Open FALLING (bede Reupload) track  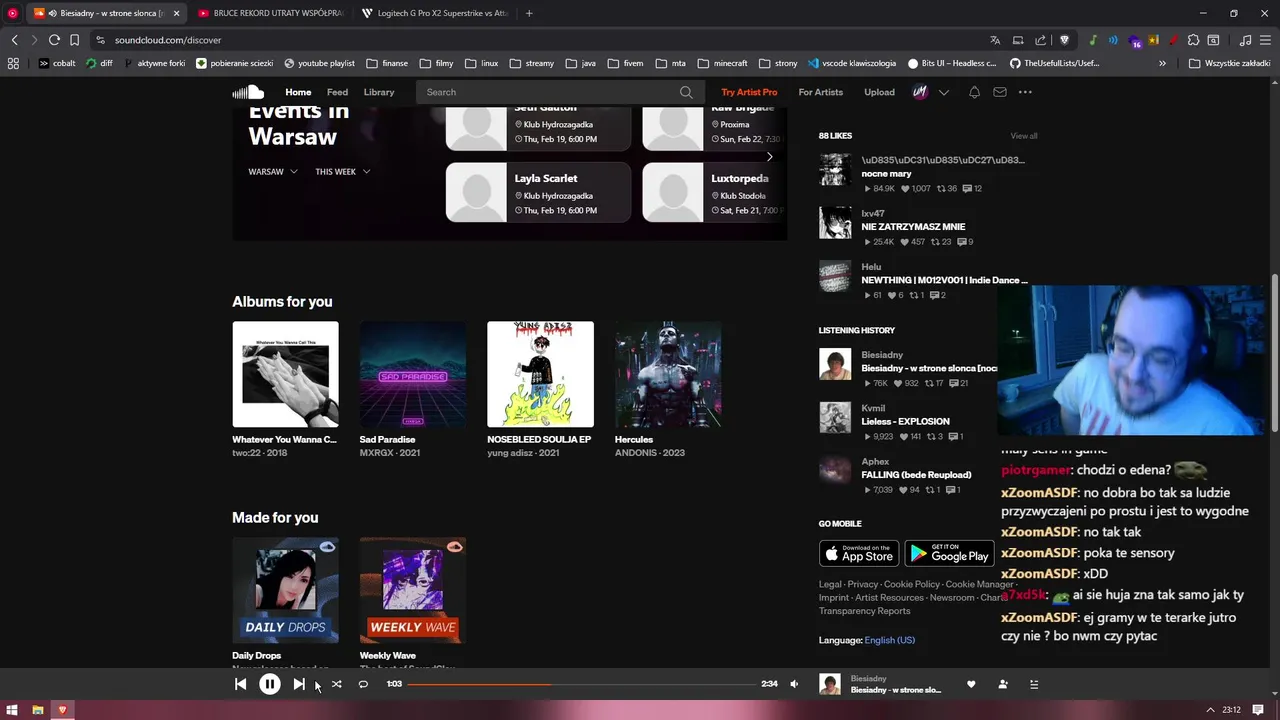tap(916, 475)
